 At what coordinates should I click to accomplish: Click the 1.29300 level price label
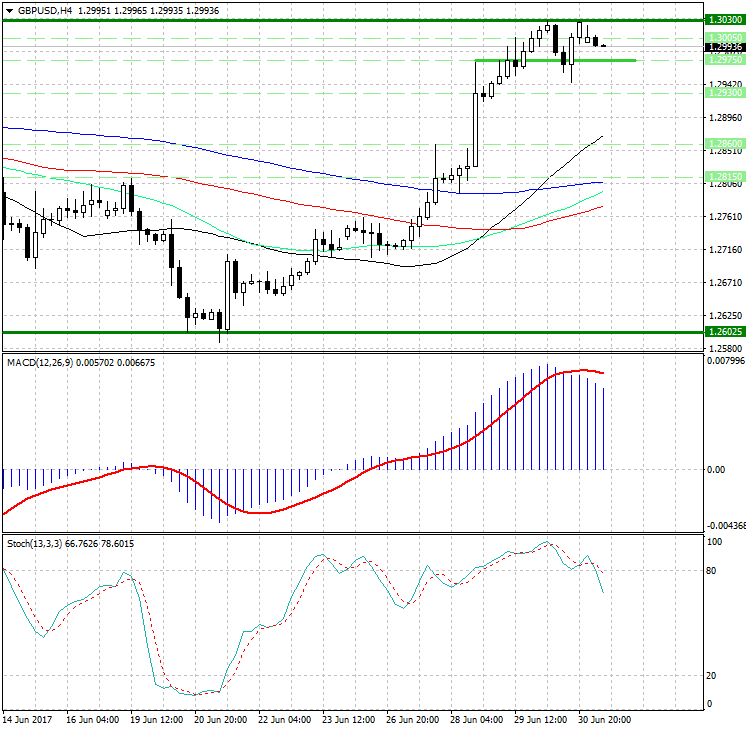pos(723,92)
